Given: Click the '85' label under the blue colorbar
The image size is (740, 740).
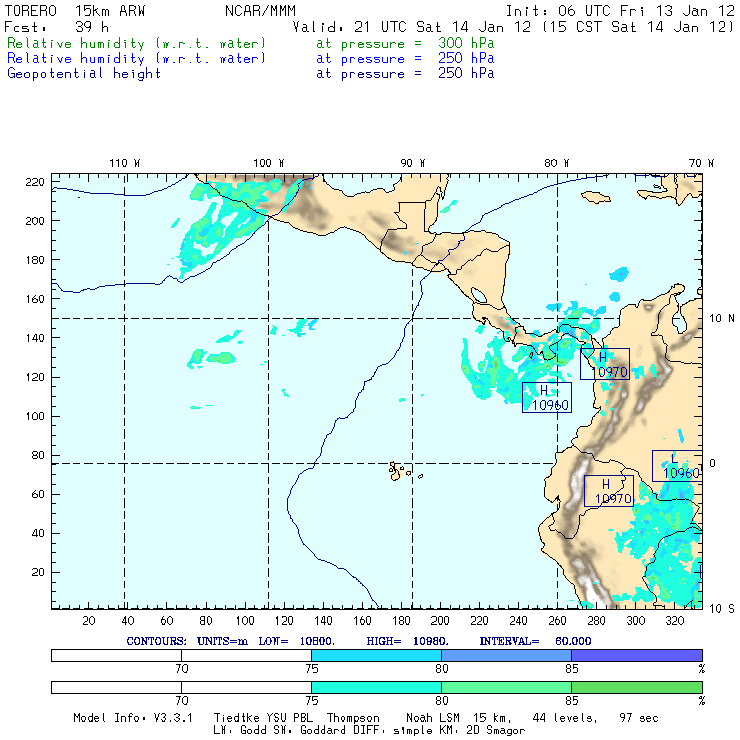Looking at the screenshot, I should tap(572, 669).
